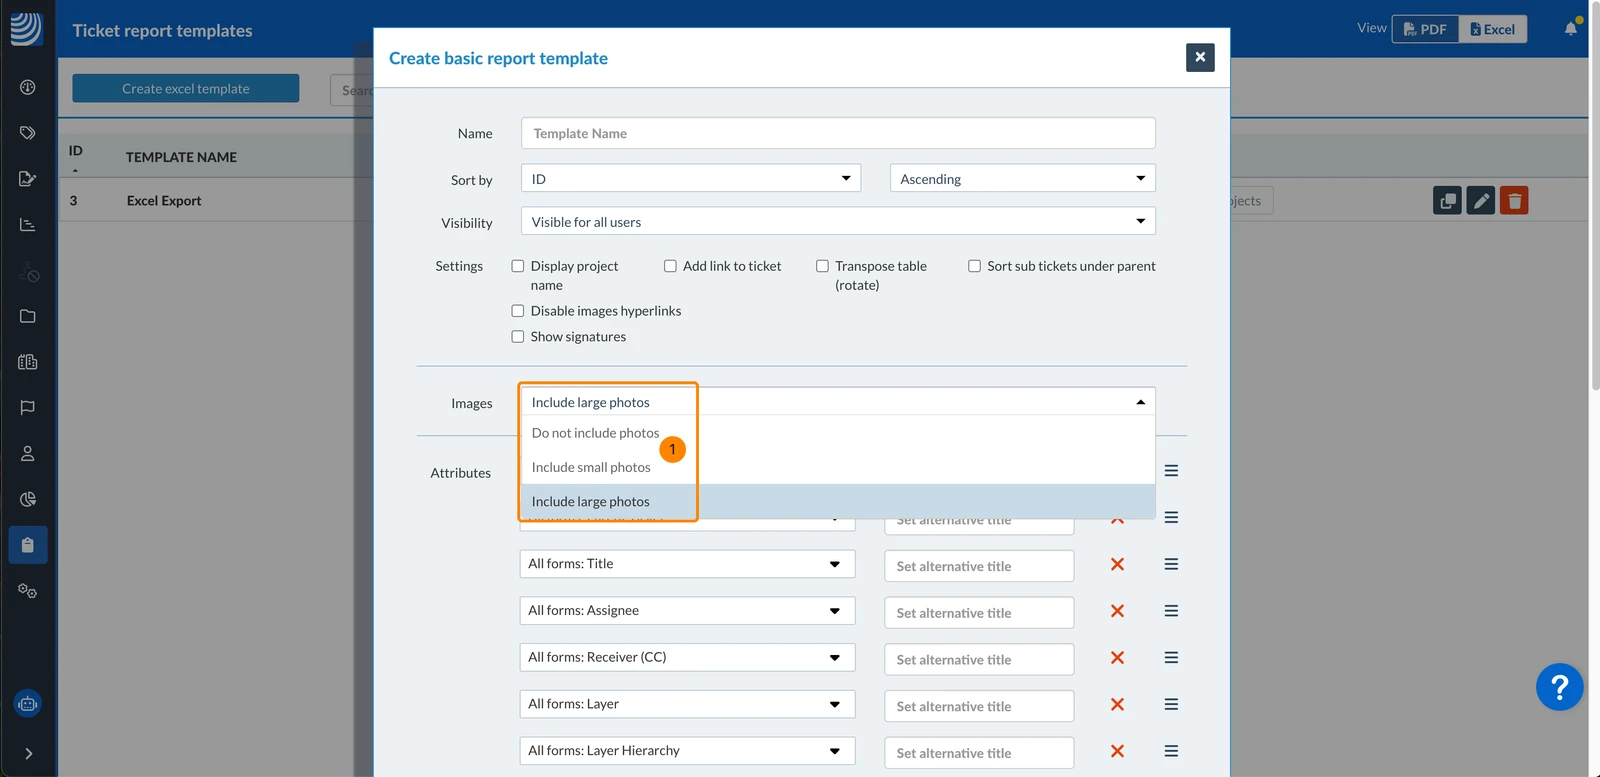The width and height of the screenshot is (1600, 777).
Task: Remove the All forms: Title attribute row
Action: click(x=1117, y=565)
